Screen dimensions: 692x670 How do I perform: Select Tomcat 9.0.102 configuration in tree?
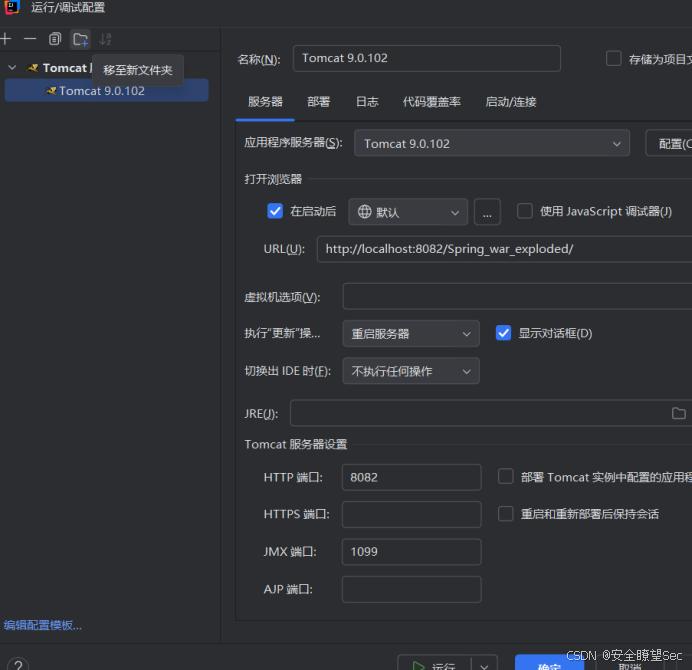[x=106, y=90]
